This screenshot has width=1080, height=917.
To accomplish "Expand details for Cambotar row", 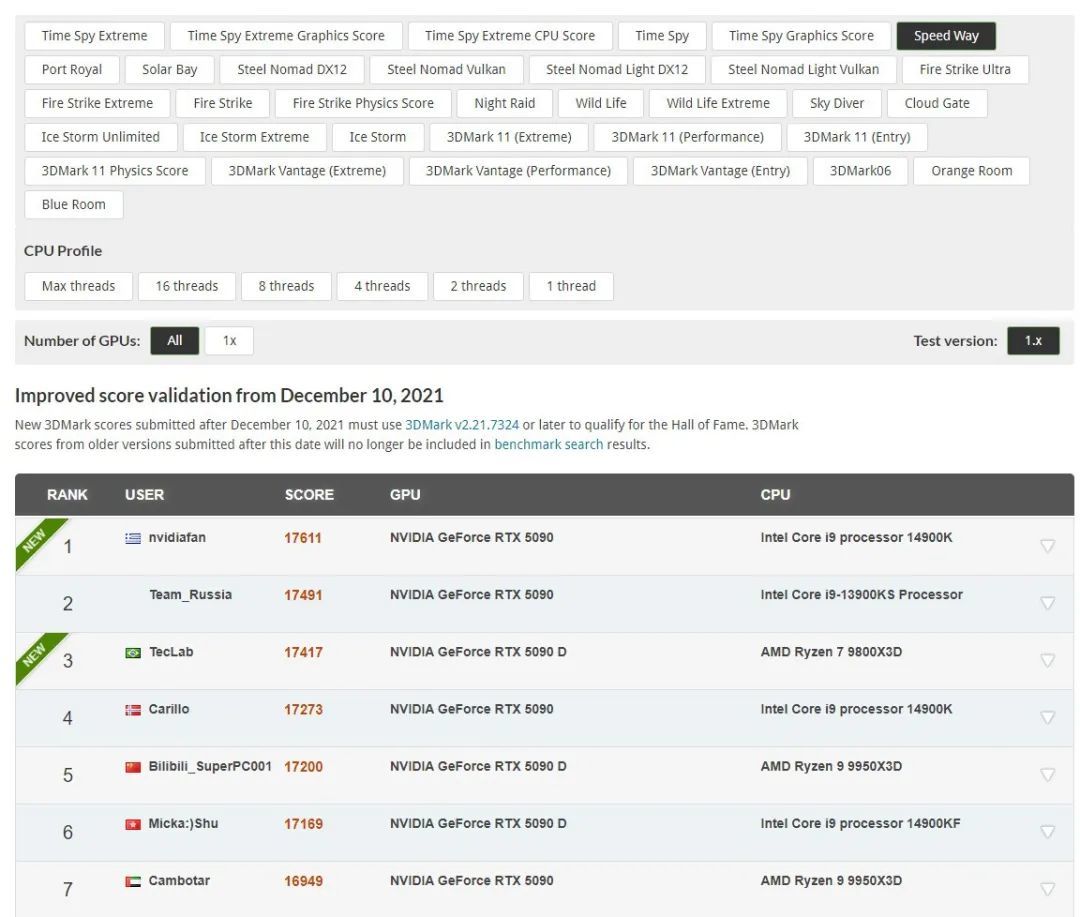I will (x=1047, y=889).
